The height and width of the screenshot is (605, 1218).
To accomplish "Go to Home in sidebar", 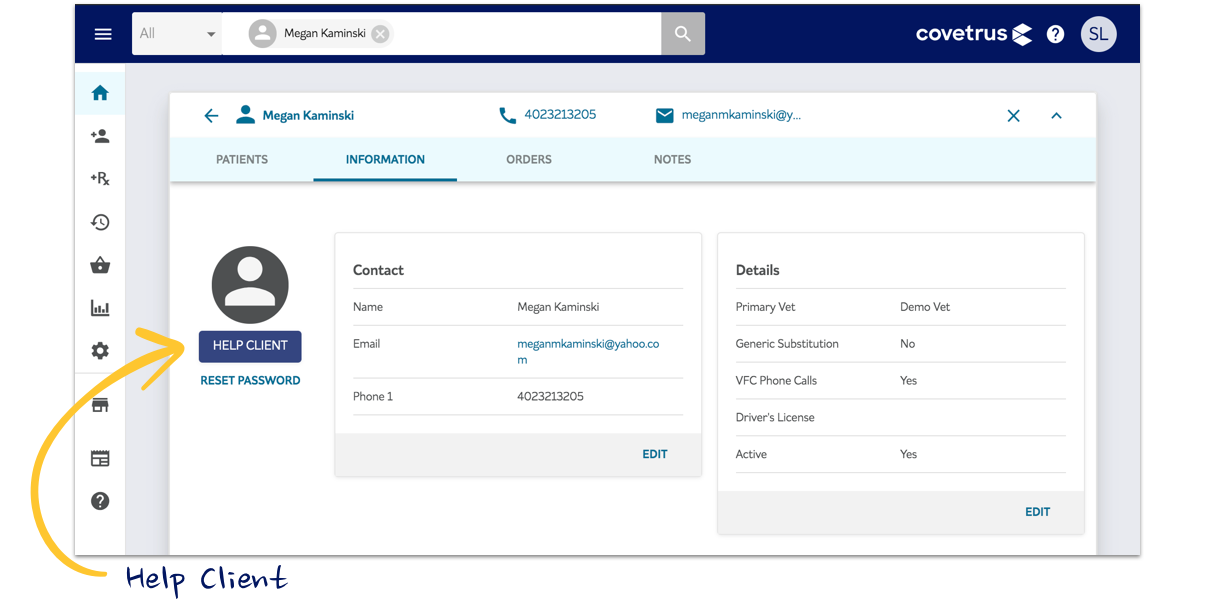I will (x=100, y=93).
